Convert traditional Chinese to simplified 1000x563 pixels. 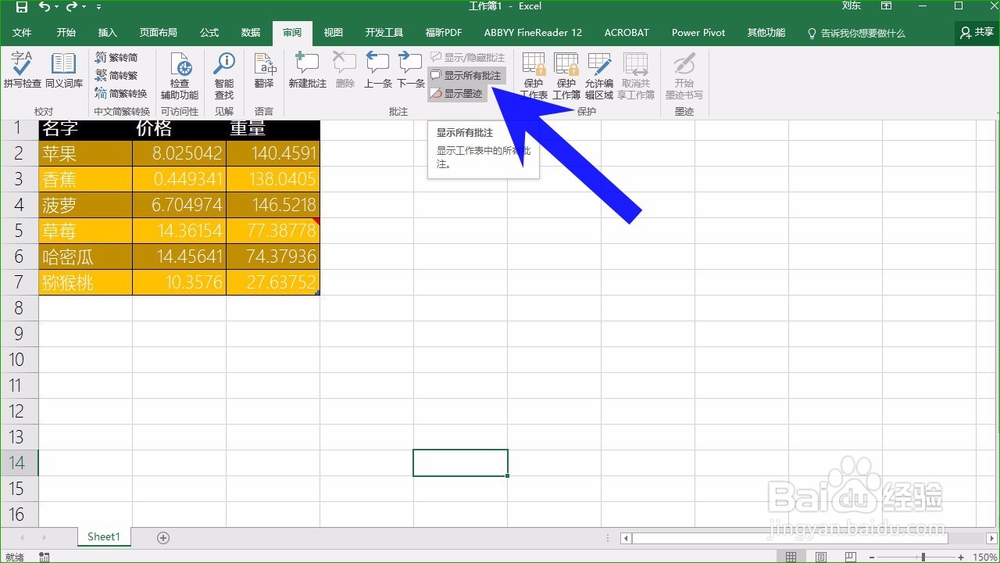coord(116,57)
